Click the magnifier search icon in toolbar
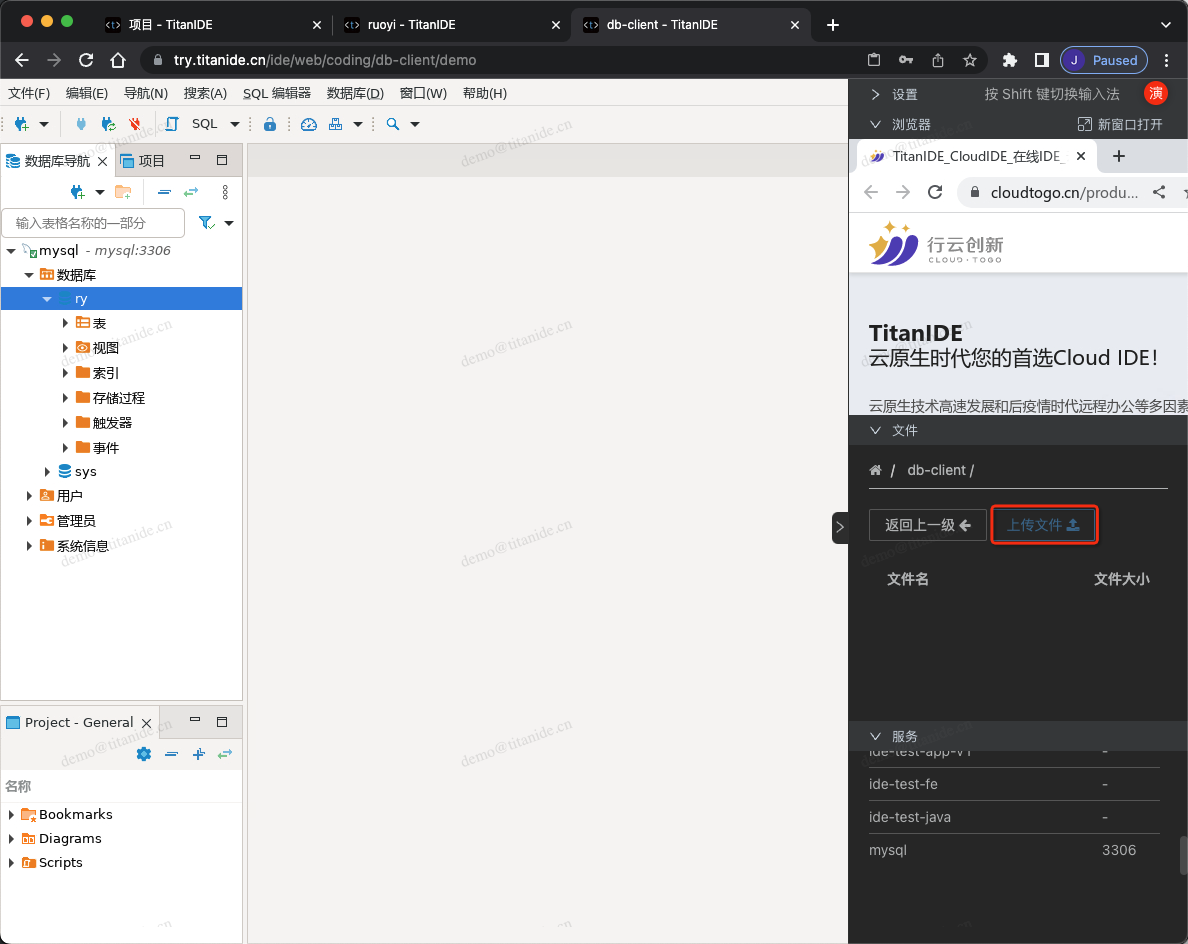Screen dimensions: 1188x944 pos(393,124)
